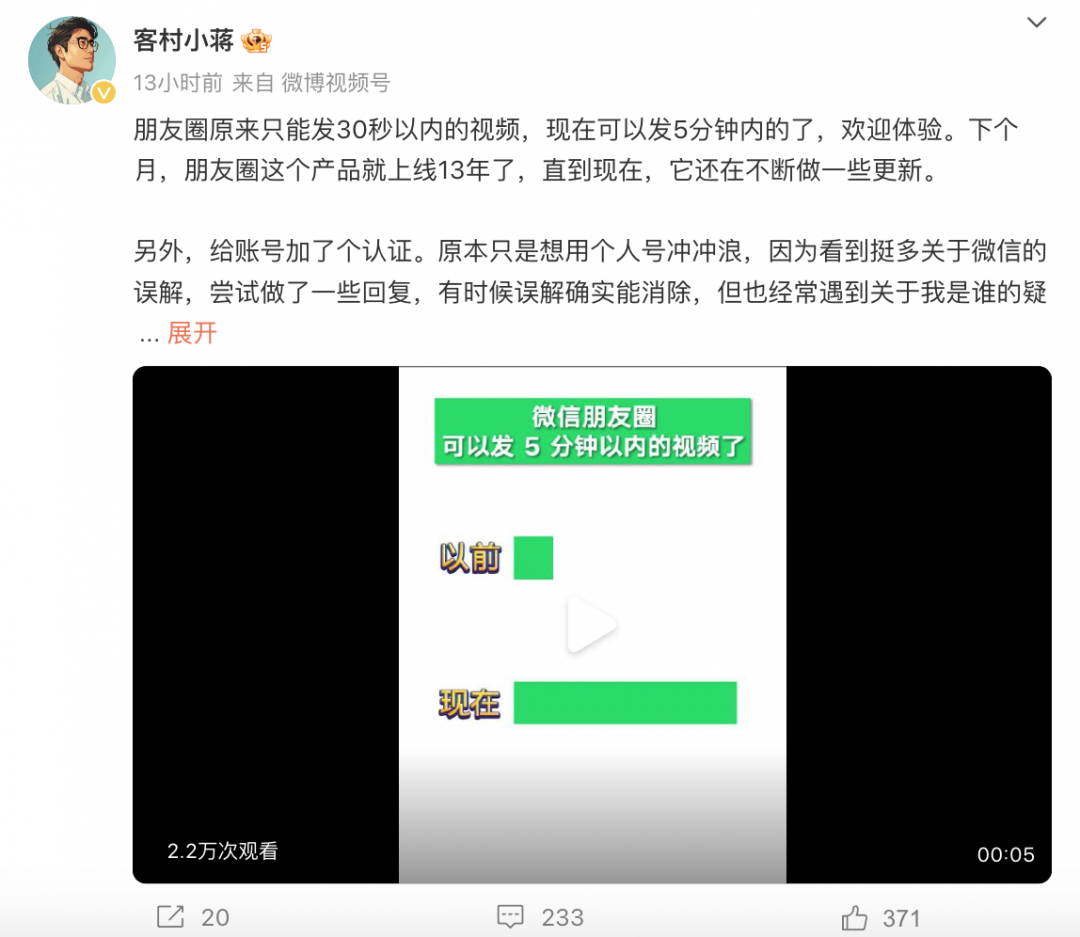Click the long green 现在 bar

tap(625, 703)
